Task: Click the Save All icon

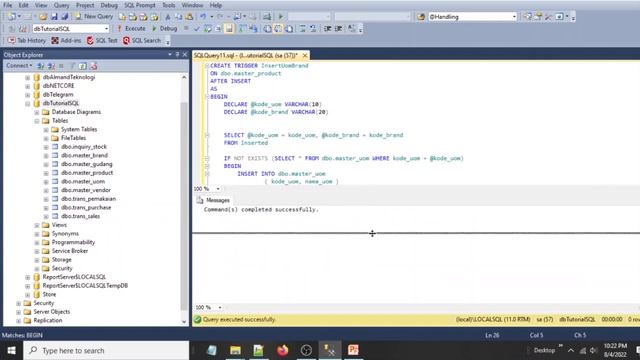Action: (64, 17)
